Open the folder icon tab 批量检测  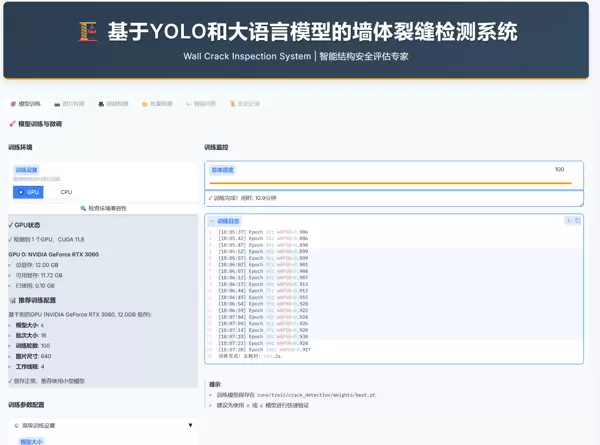(x=158, y=103)
